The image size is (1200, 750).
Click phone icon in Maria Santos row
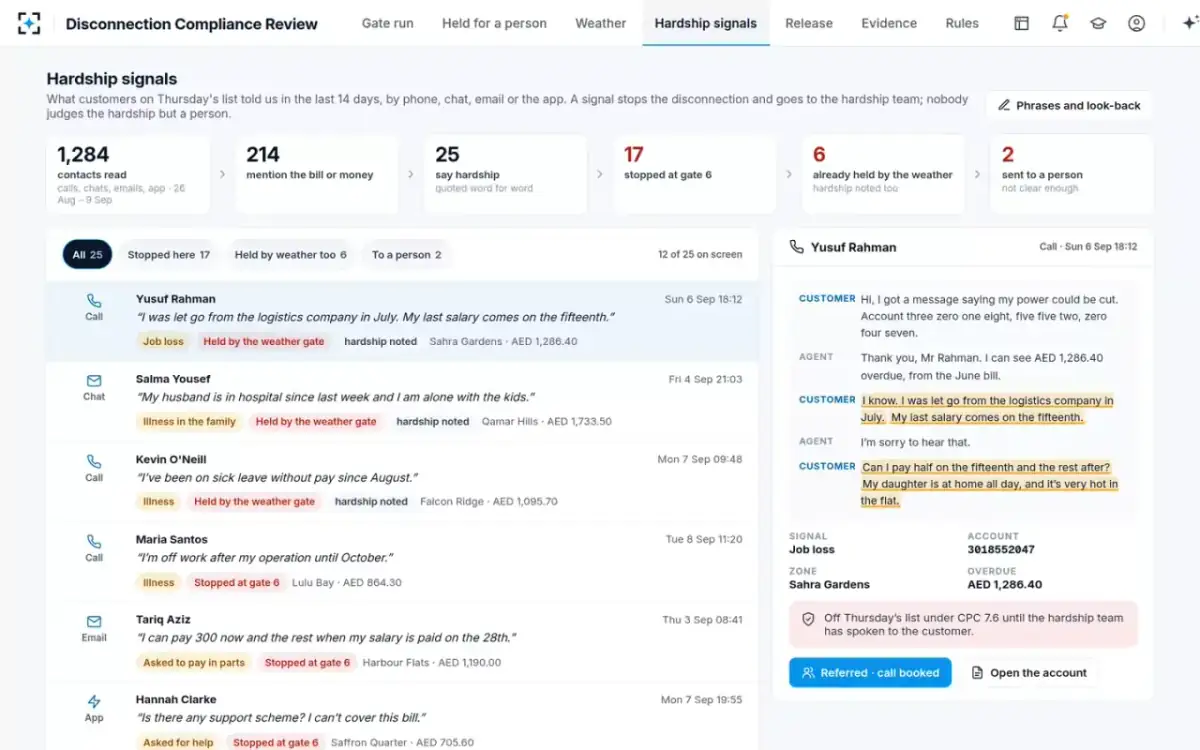click(94, 541)
